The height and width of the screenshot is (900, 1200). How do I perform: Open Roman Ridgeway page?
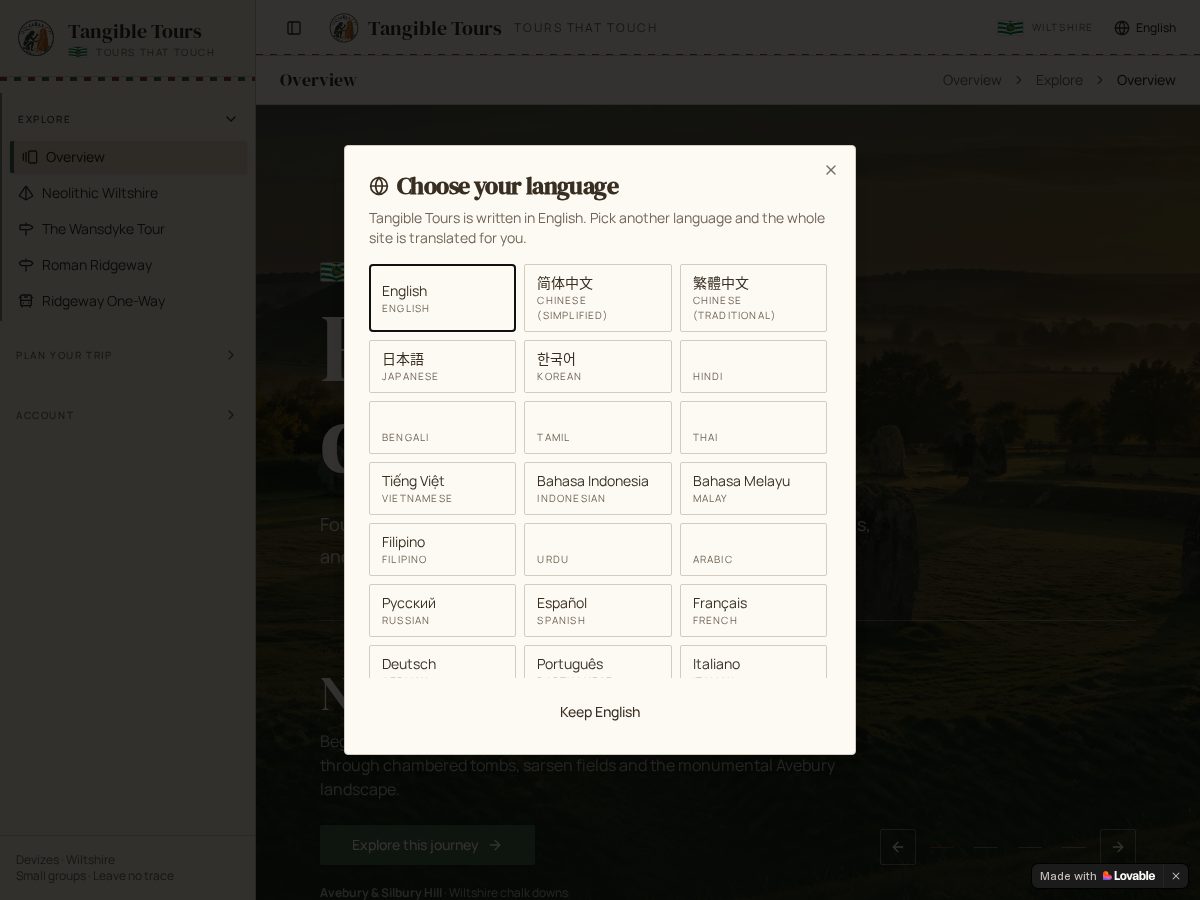[129, 265]
